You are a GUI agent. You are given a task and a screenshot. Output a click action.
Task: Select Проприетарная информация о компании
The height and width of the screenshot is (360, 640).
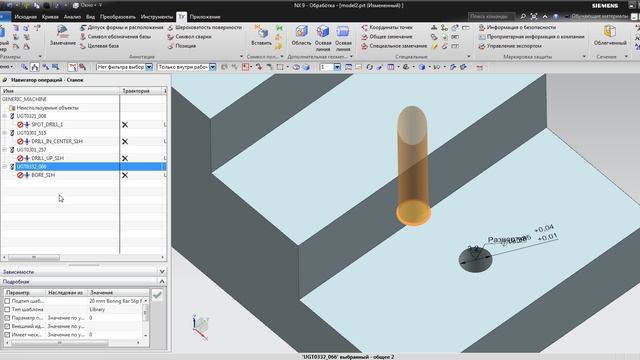coord(531,37)
